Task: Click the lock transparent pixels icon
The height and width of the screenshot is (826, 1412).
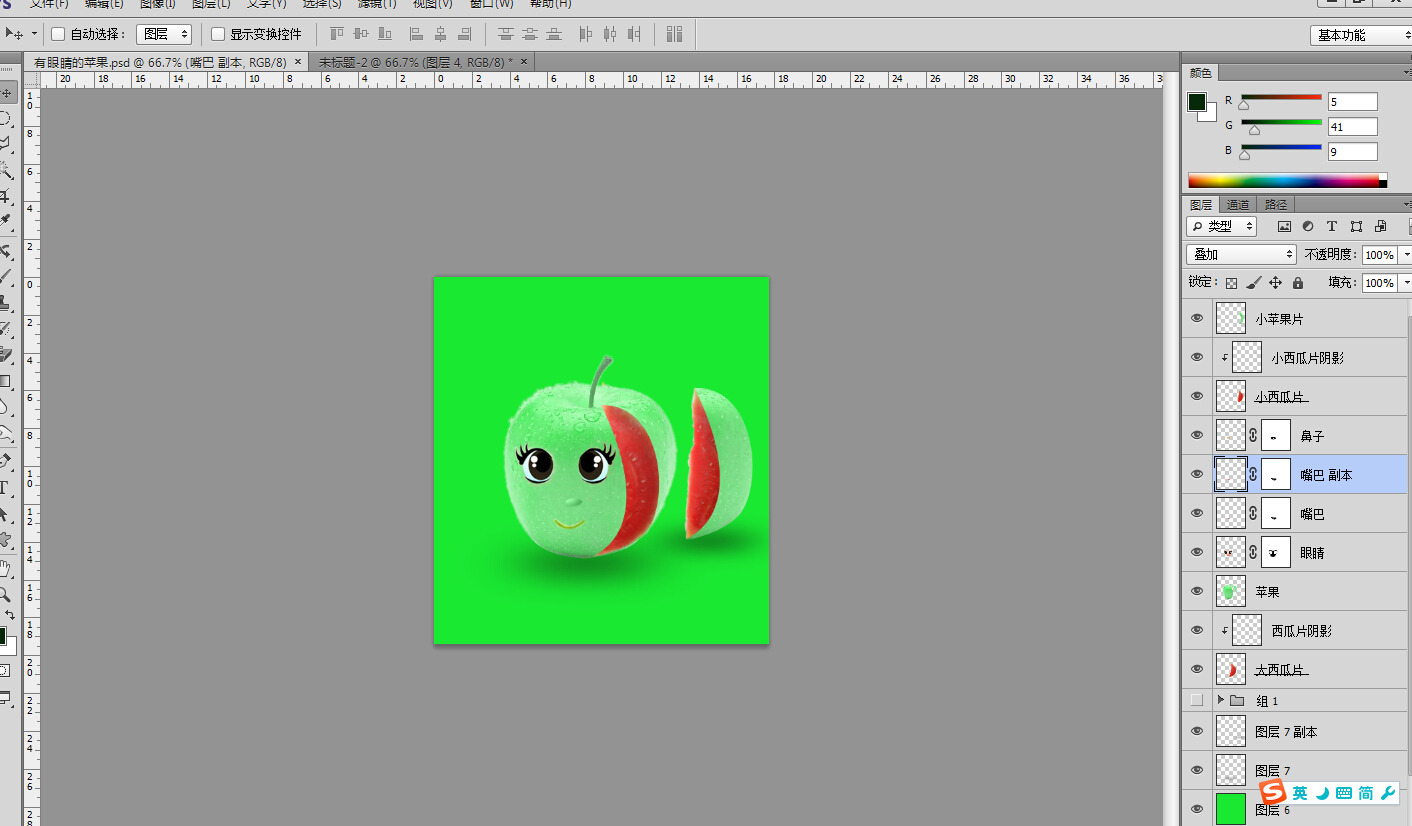Action: 1231,283
